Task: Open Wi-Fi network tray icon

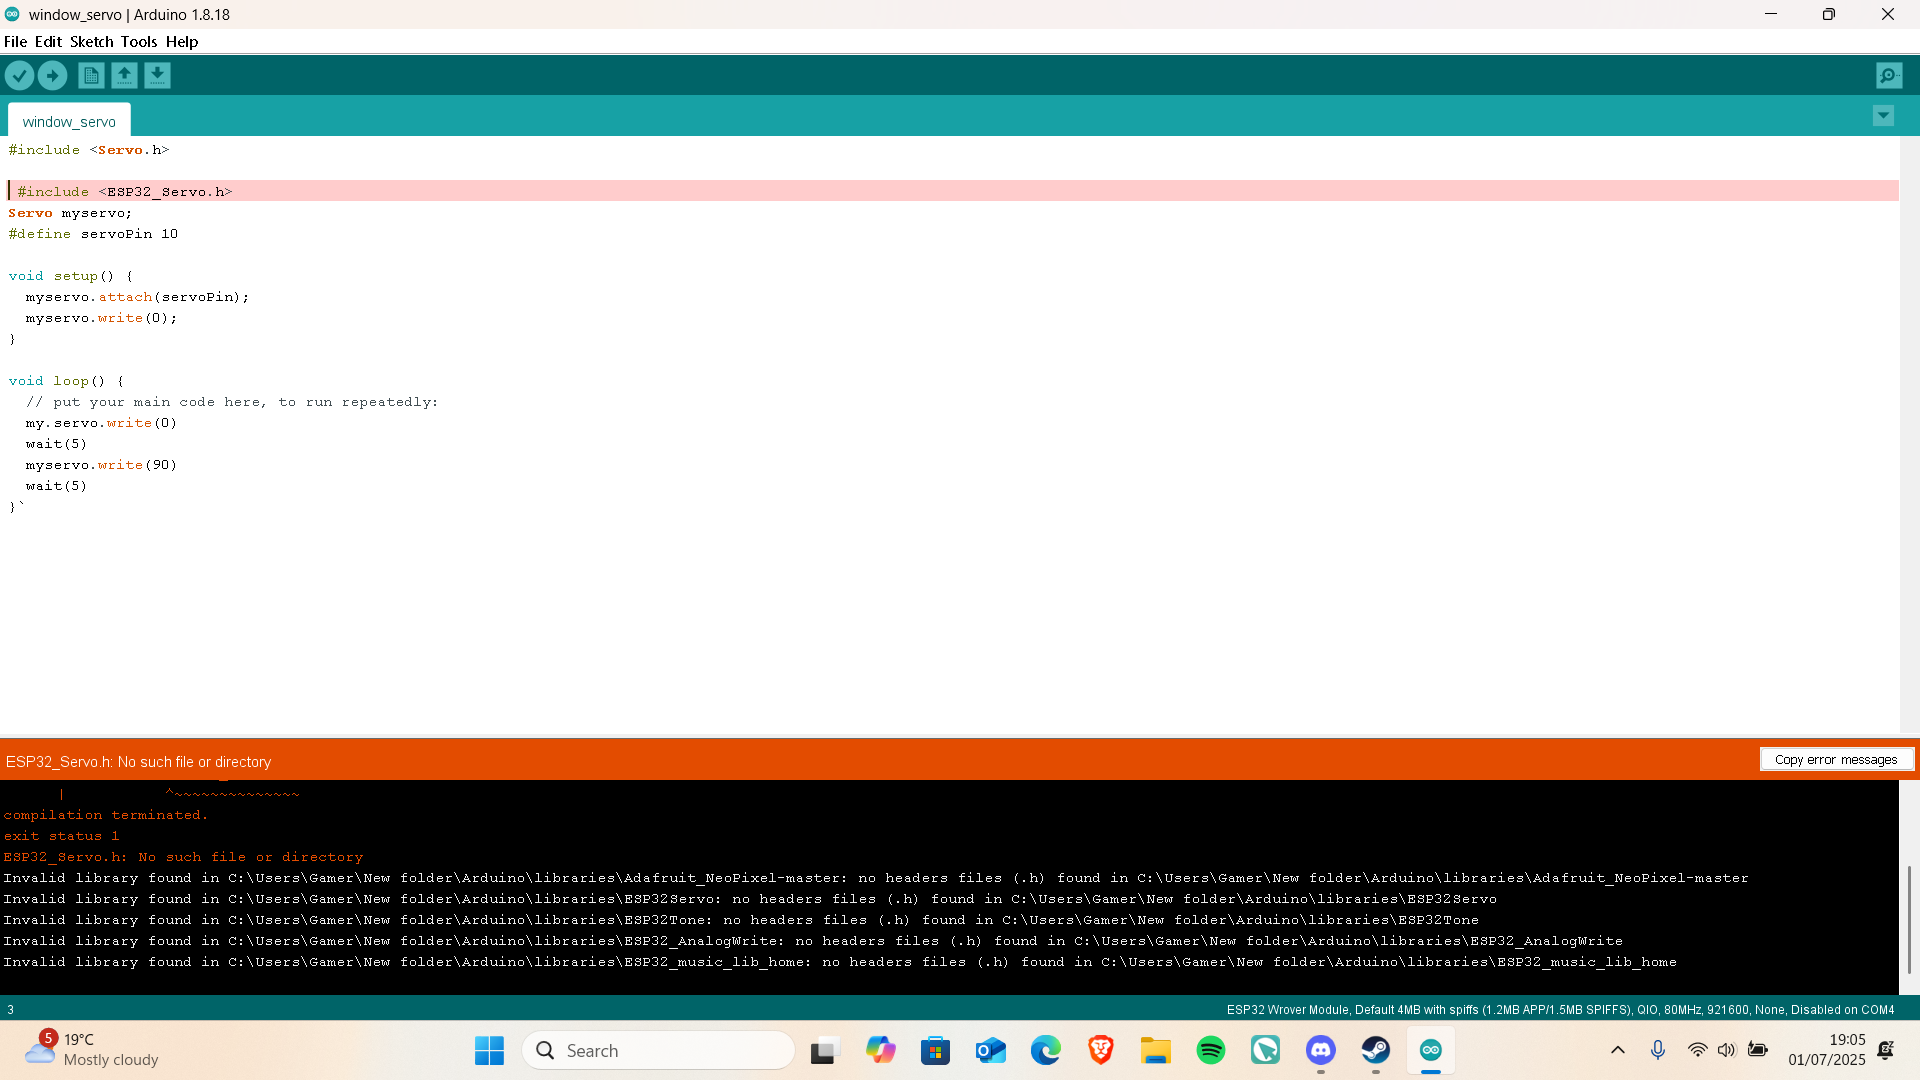Action: tap(1697, 1050)
